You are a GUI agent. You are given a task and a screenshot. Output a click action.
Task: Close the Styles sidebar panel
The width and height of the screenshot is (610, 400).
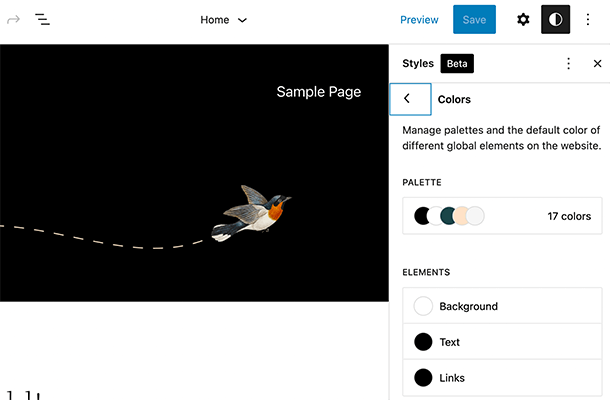(597, 63)
